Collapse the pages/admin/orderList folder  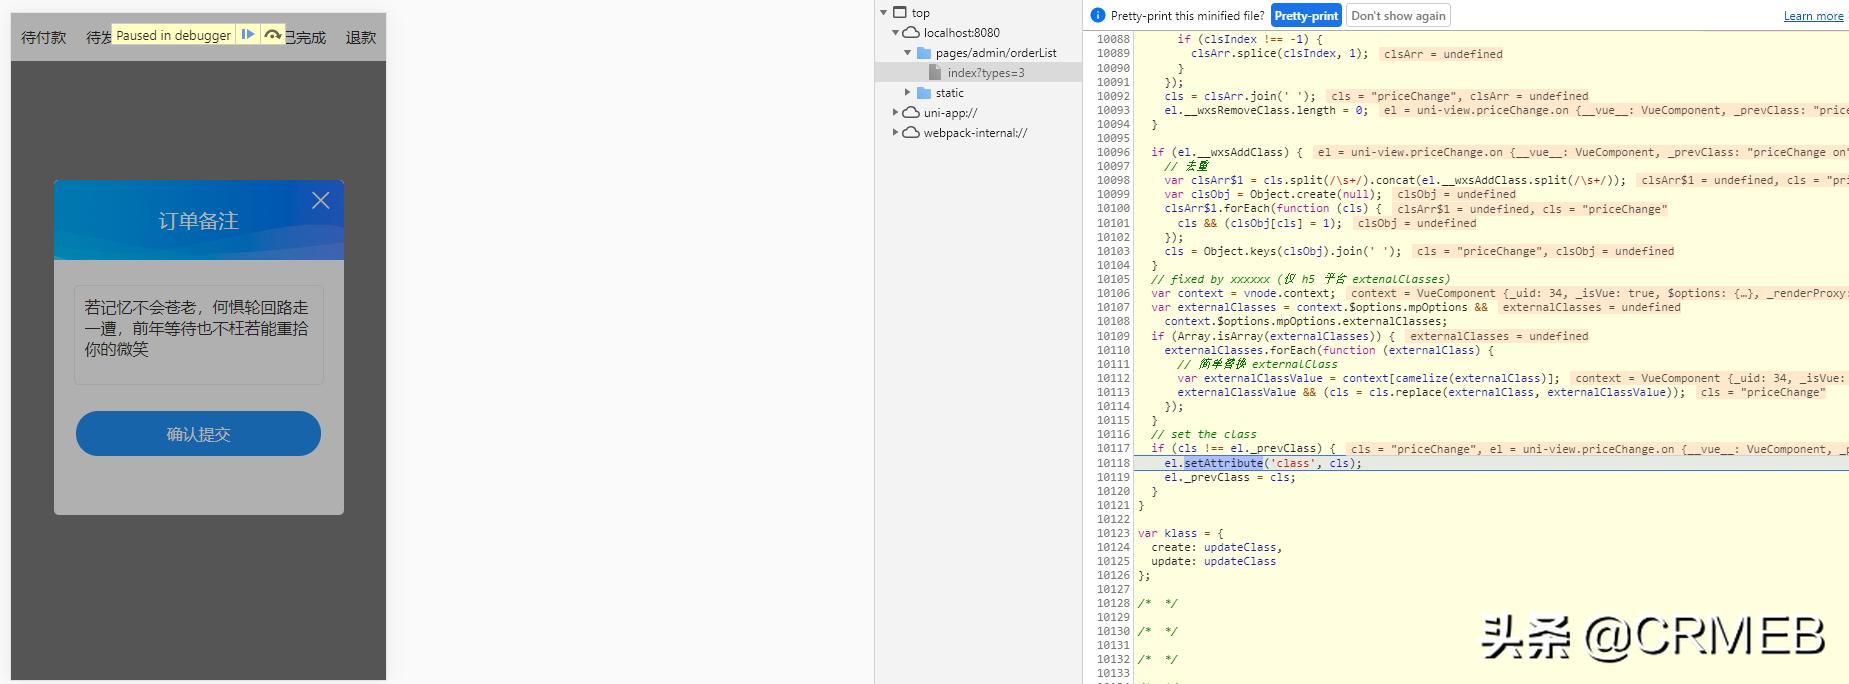point(908,53)
